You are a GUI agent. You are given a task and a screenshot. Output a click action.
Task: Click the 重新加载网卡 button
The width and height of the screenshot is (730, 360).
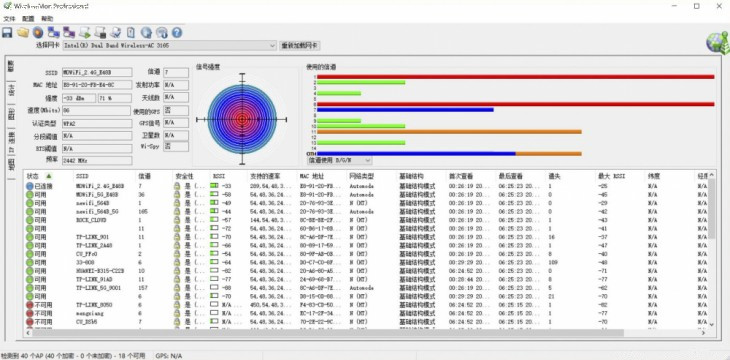(300, 46)
